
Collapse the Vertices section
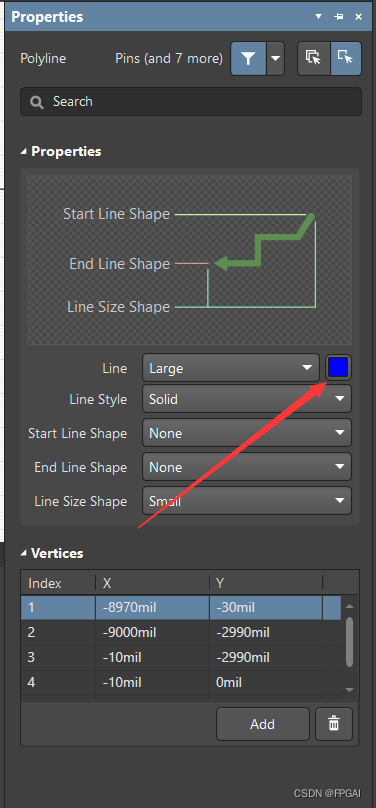23,553
